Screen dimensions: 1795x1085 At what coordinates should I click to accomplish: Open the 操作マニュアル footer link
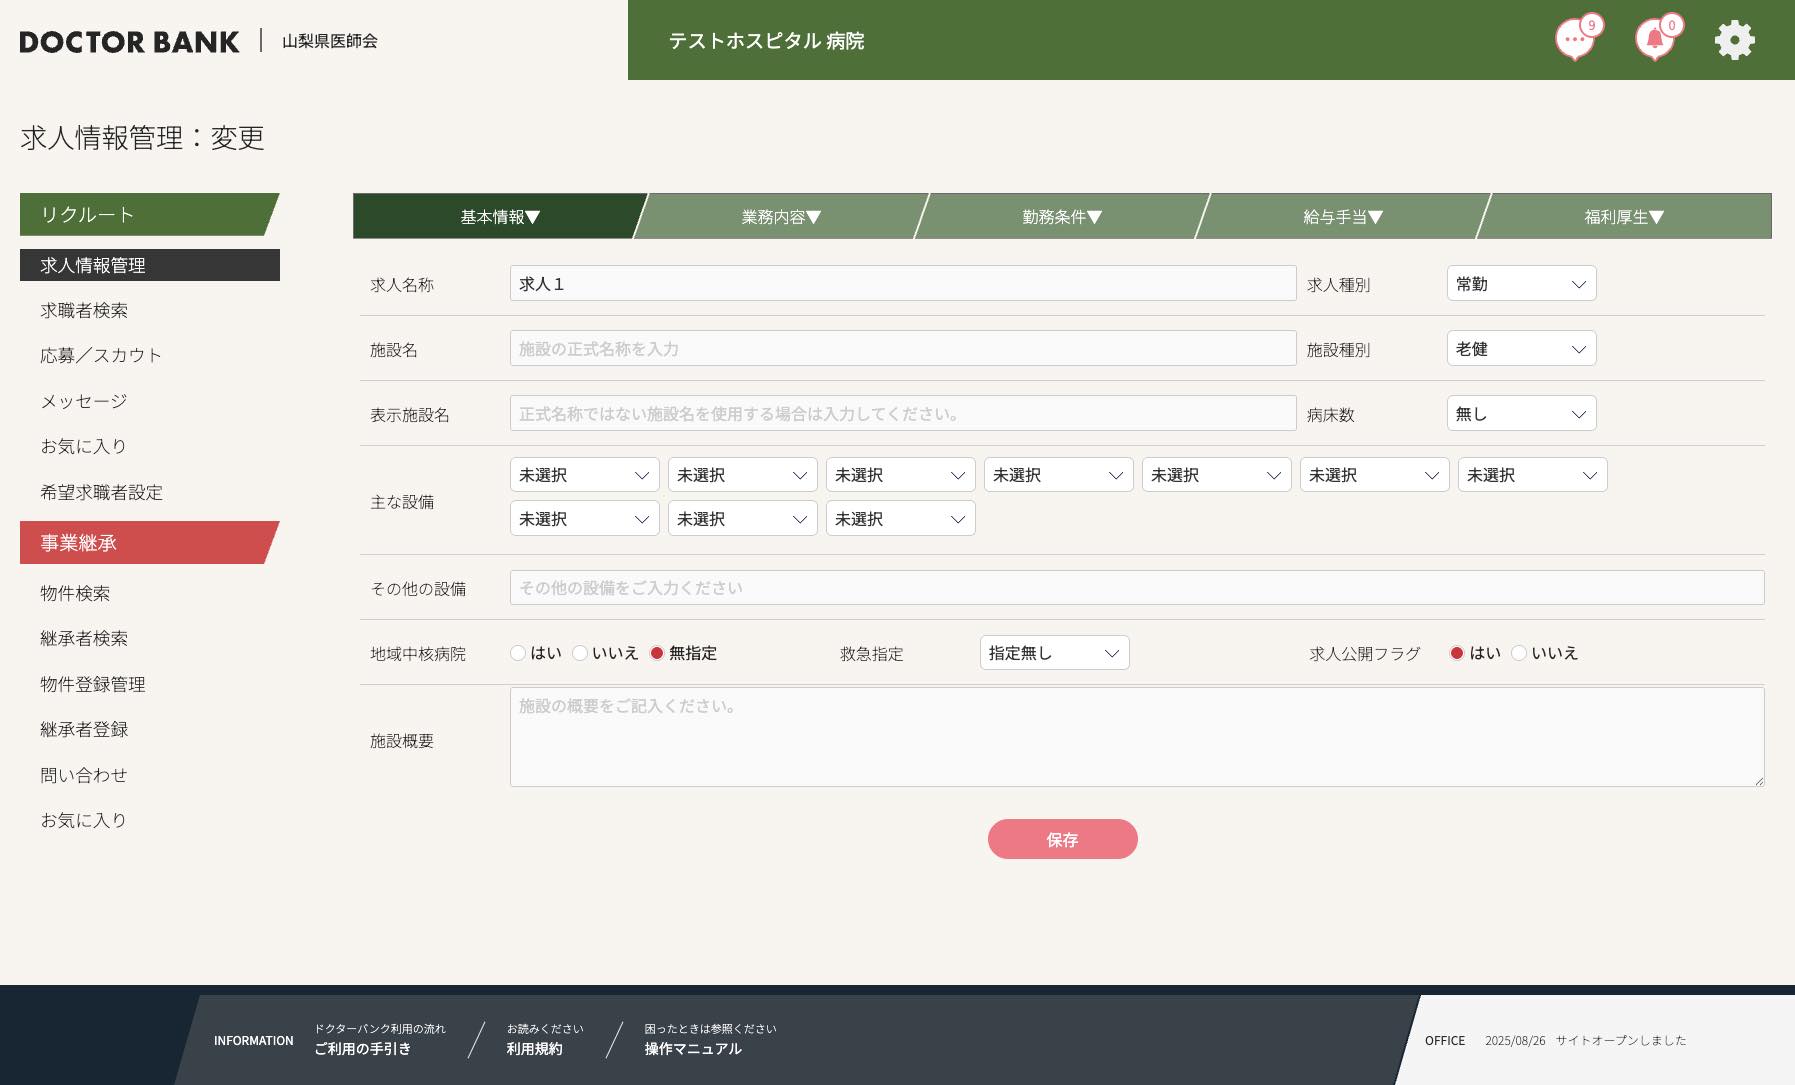[693, 1049]
